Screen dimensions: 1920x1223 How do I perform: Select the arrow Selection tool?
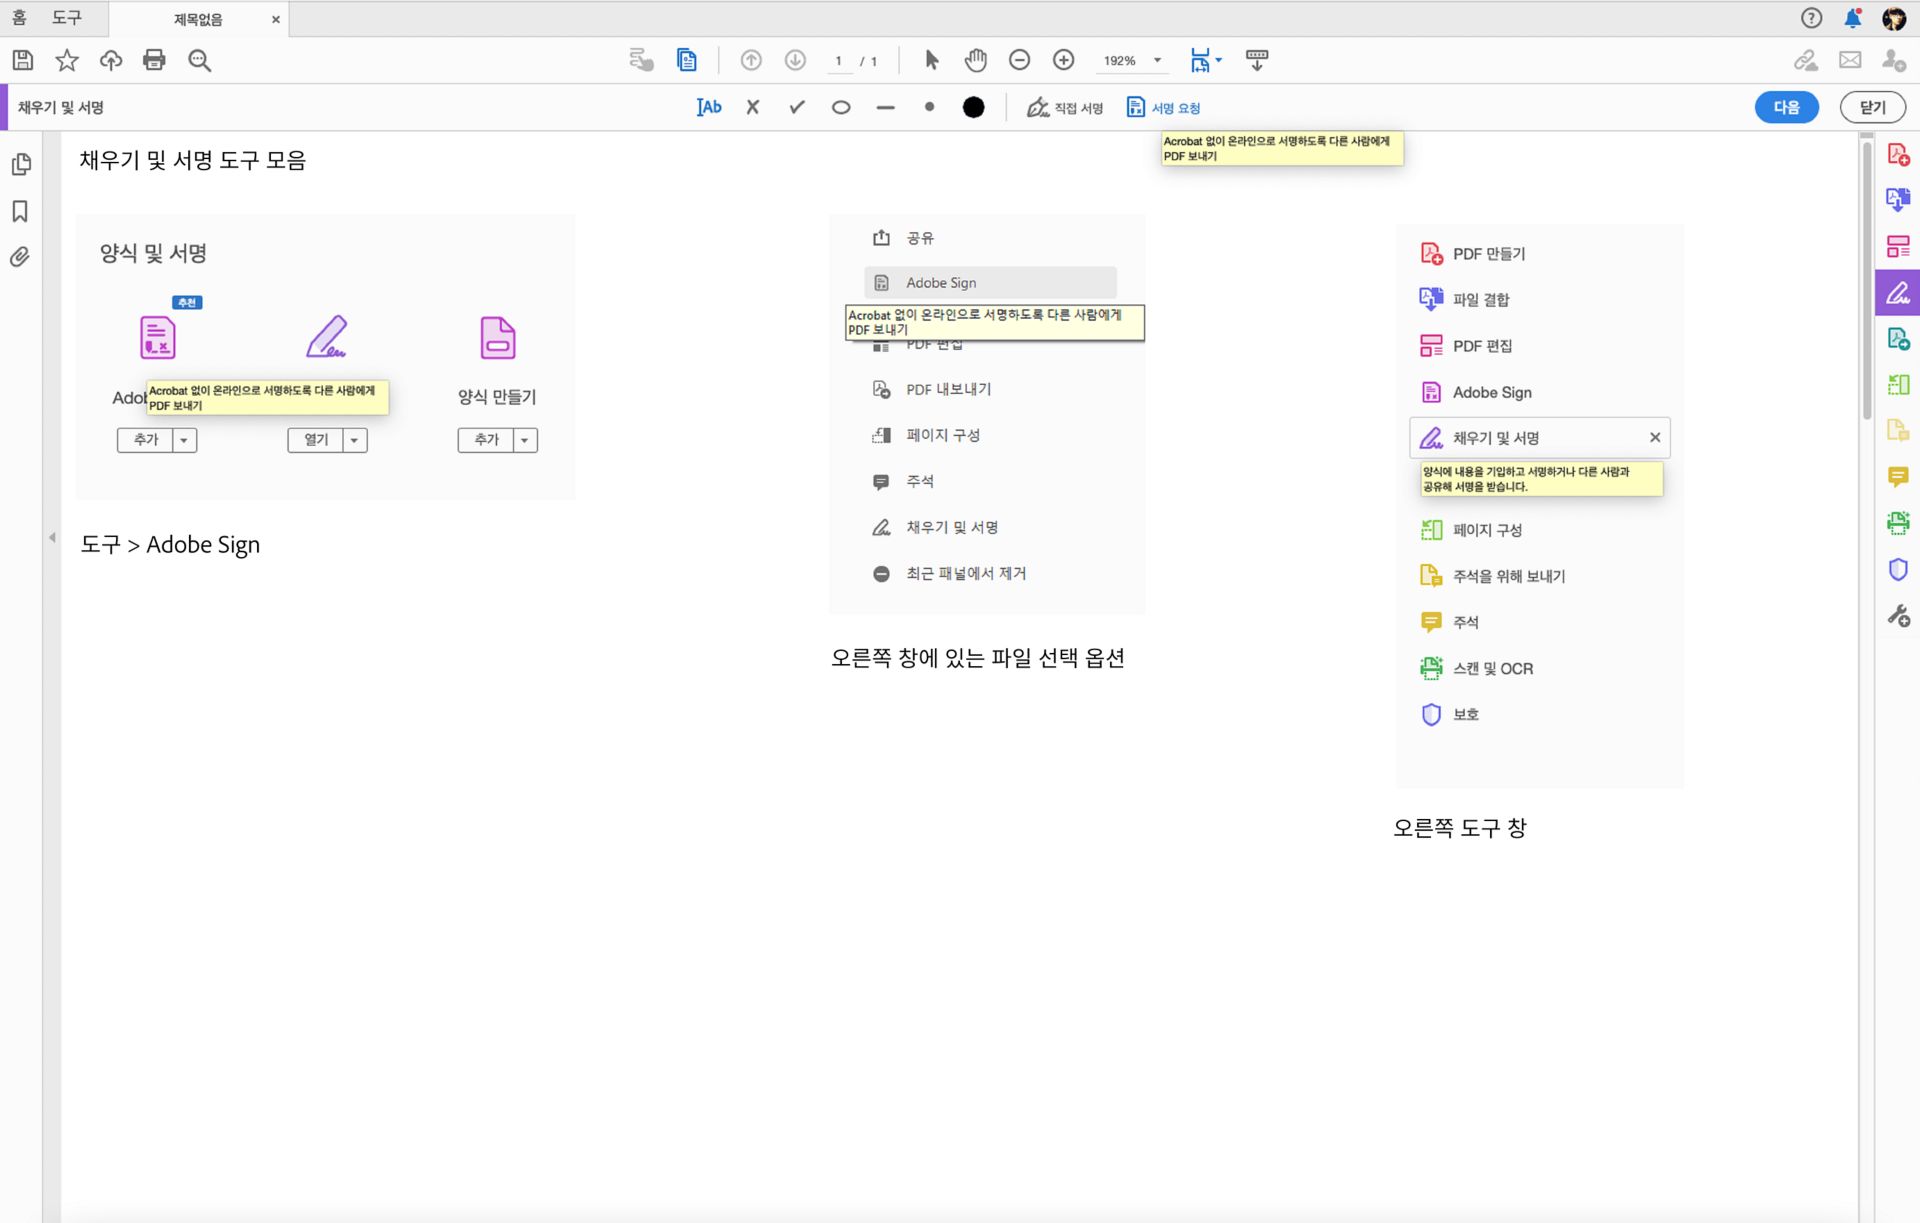pos(930,60)
